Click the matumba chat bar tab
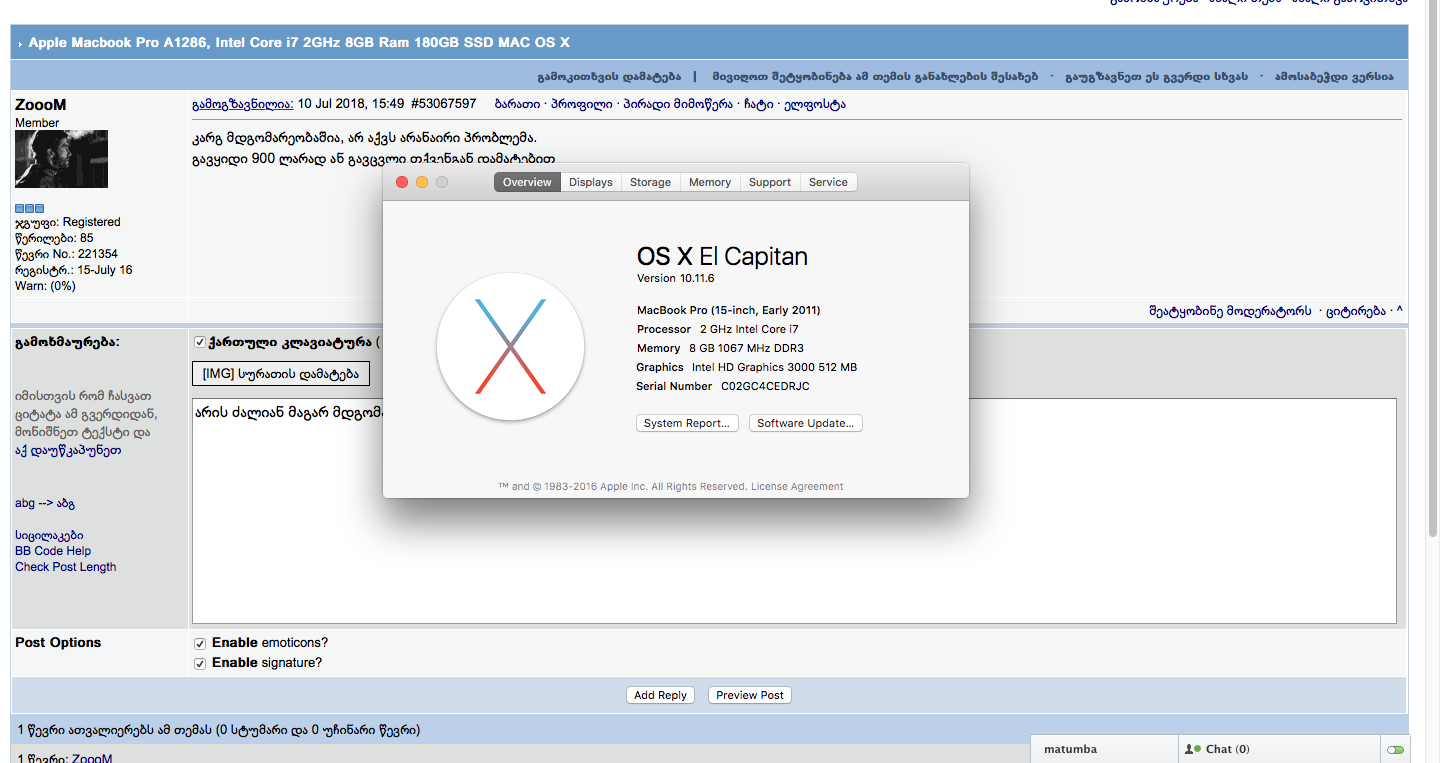 pos(1104,749)
